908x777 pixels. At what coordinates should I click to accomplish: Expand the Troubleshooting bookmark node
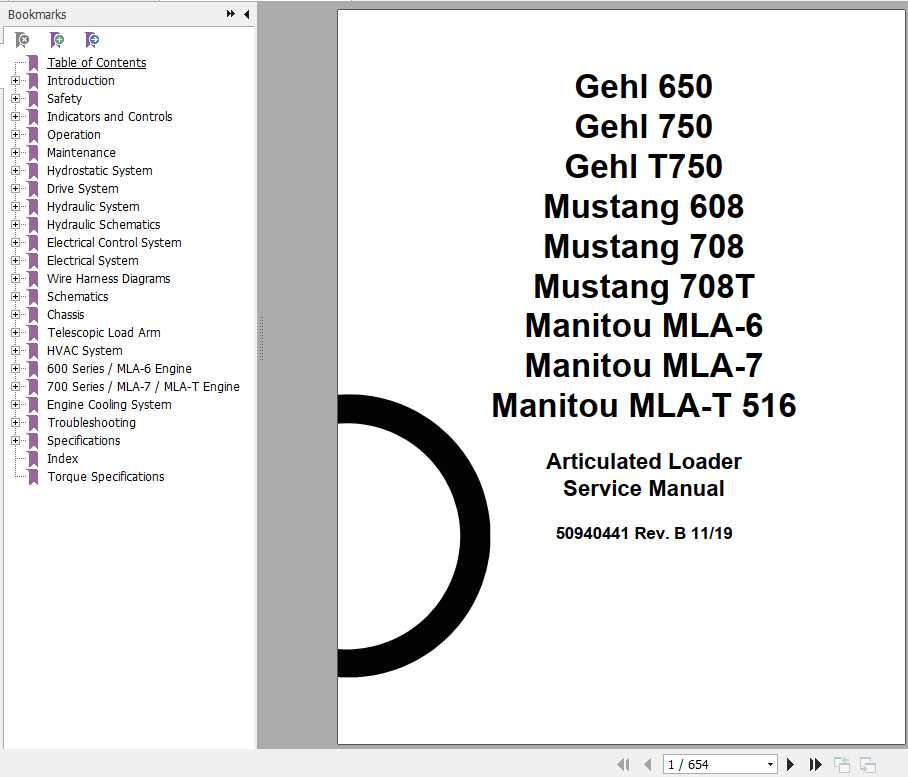tap(16, 423)
